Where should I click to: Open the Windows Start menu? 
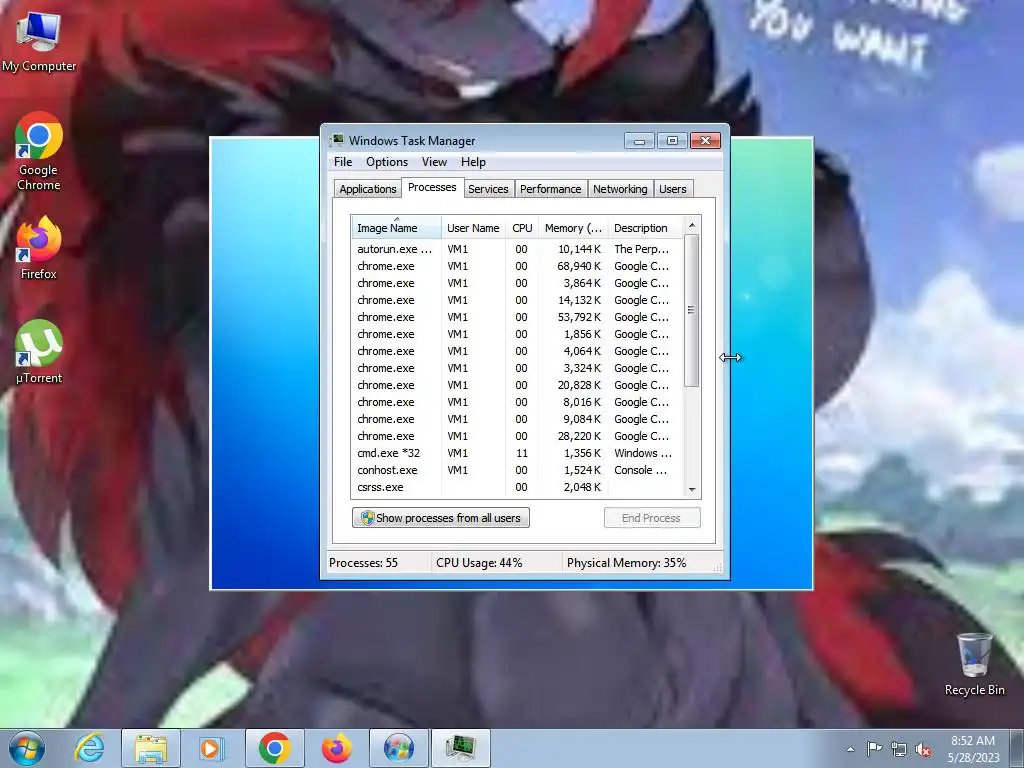pos(27,748)
